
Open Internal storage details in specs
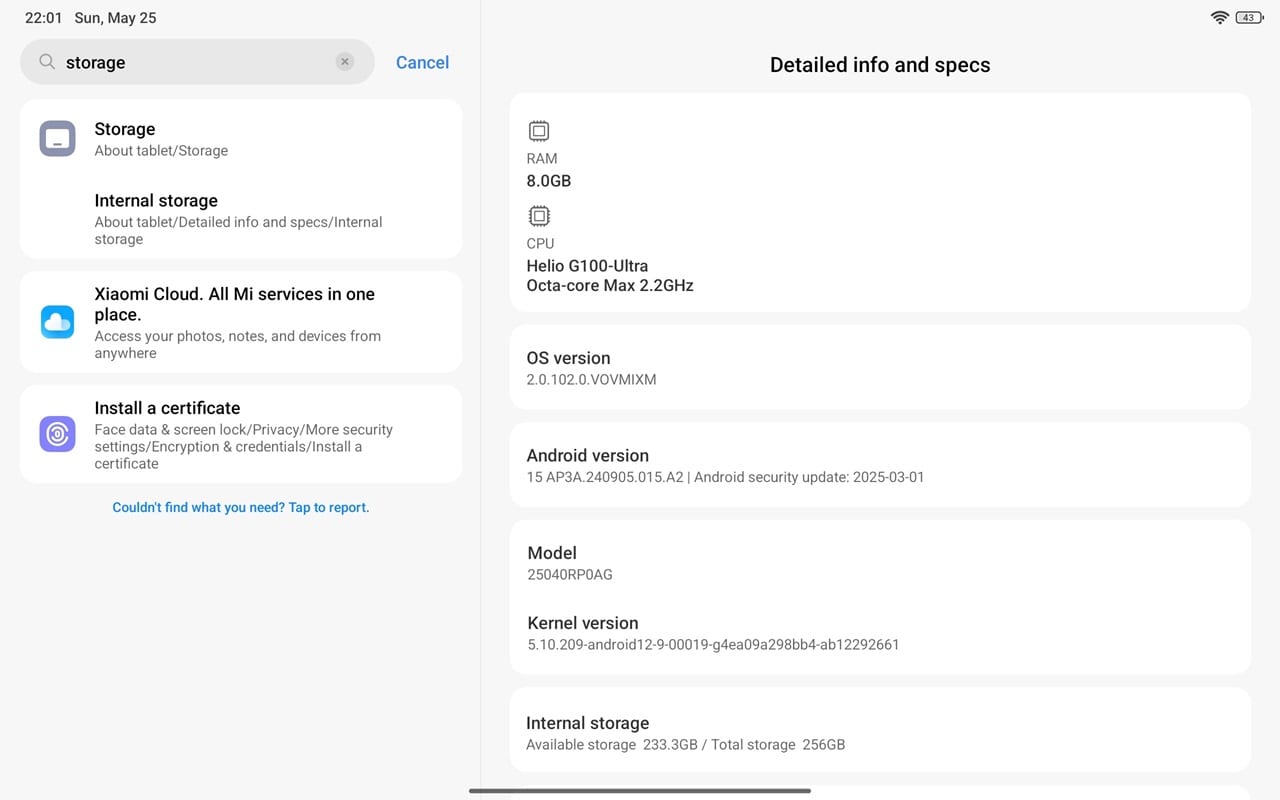tap(880, 733)
